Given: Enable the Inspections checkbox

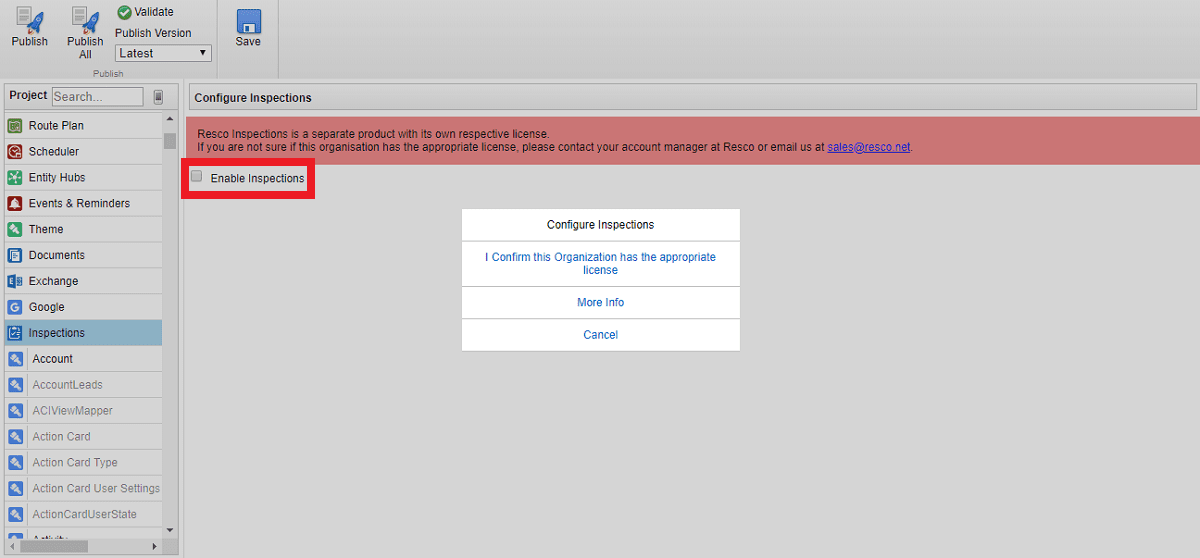Looking at the screenshot, I should [x=197, y=177].
